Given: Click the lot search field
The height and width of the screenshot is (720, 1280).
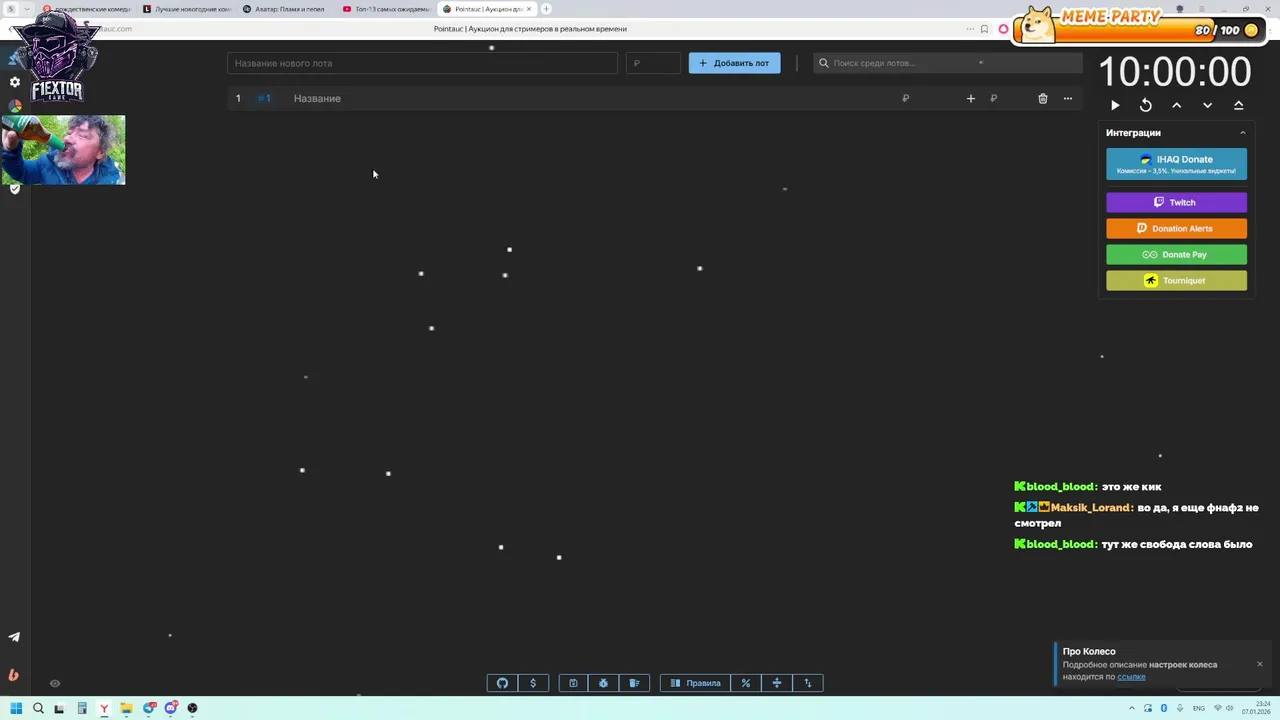Looking at the screenshot, I should click(947, 63).
